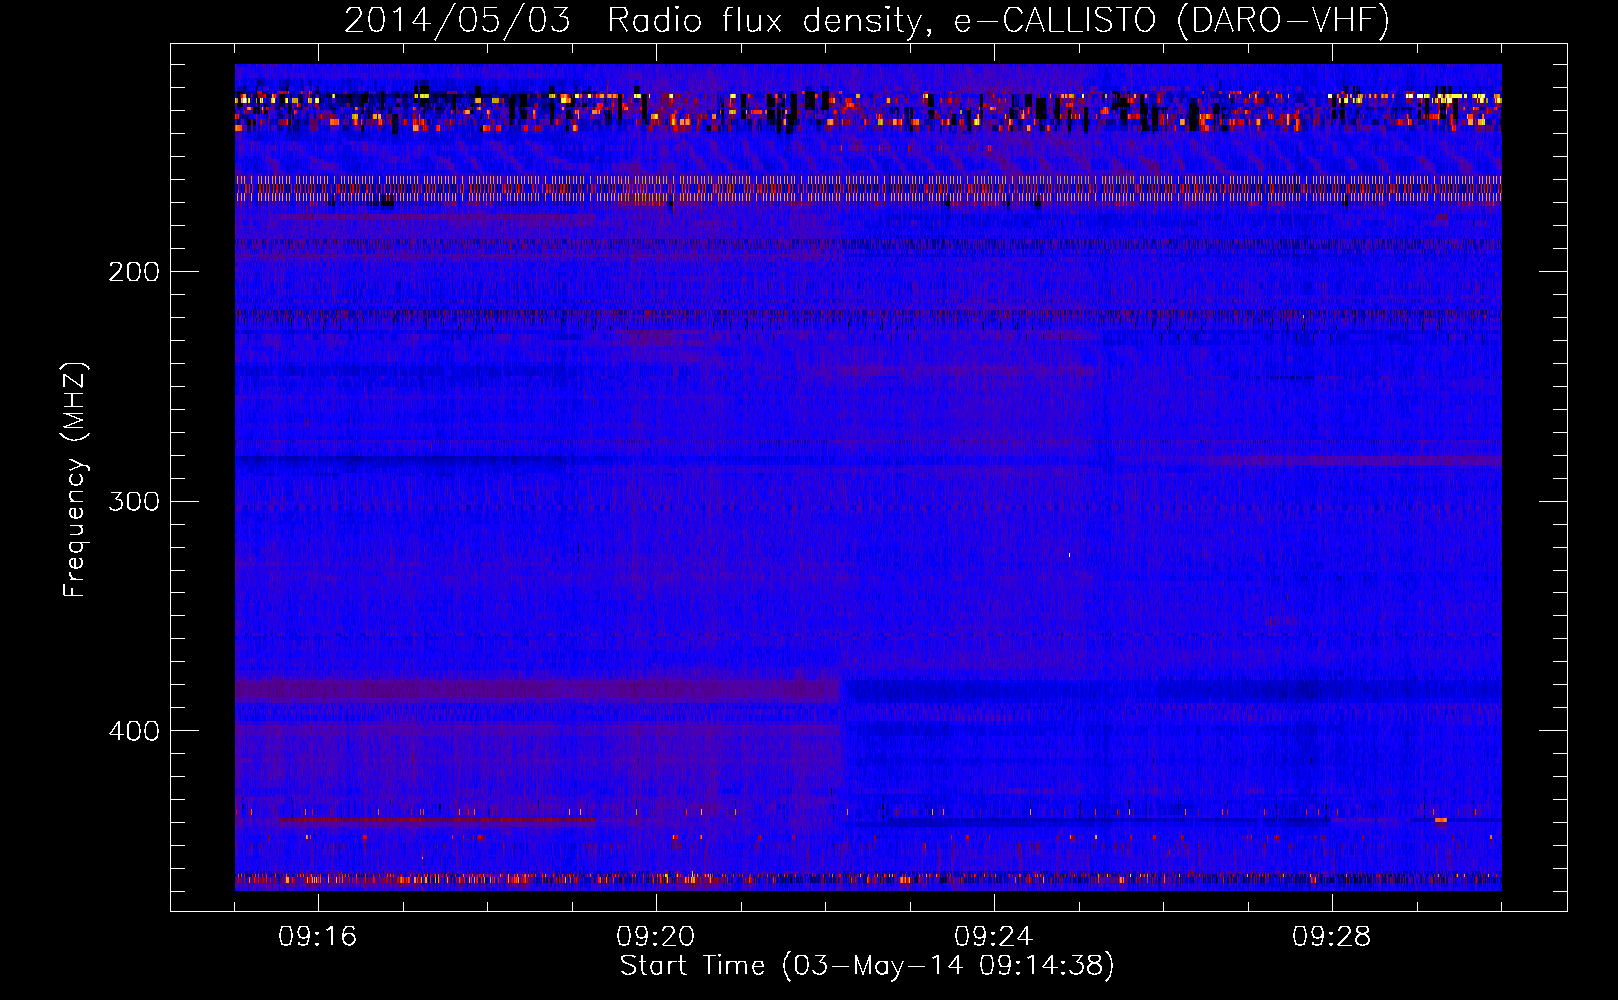Click the "09:16" time tick label
1618x1000 pixels.
[x=318, y=937]
